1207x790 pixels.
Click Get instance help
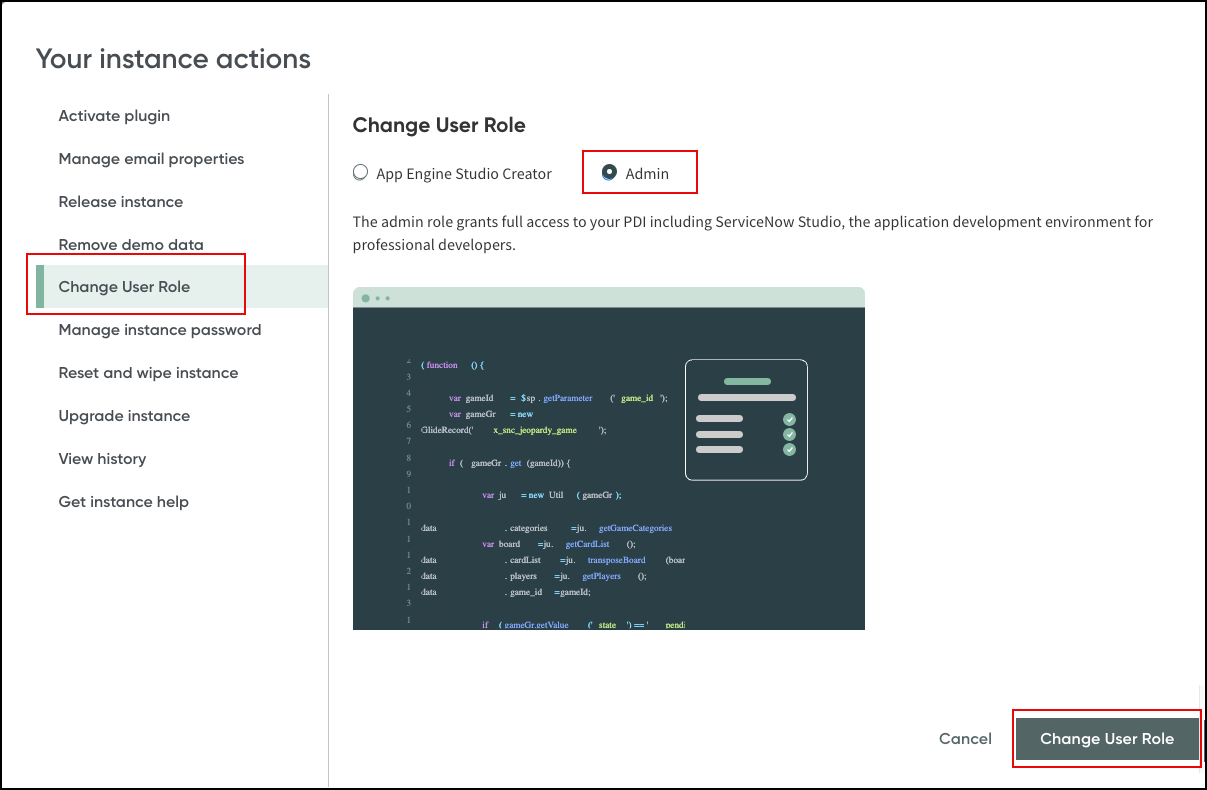[x=123, y=502]
